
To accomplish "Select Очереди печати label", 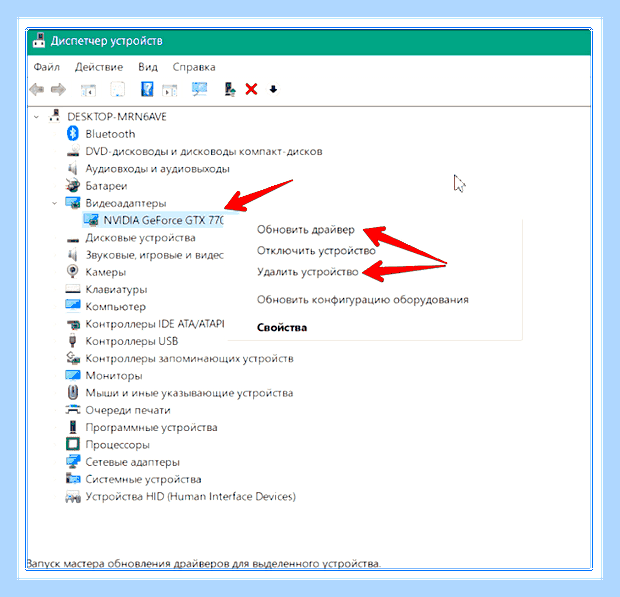I will coord(128,410).
